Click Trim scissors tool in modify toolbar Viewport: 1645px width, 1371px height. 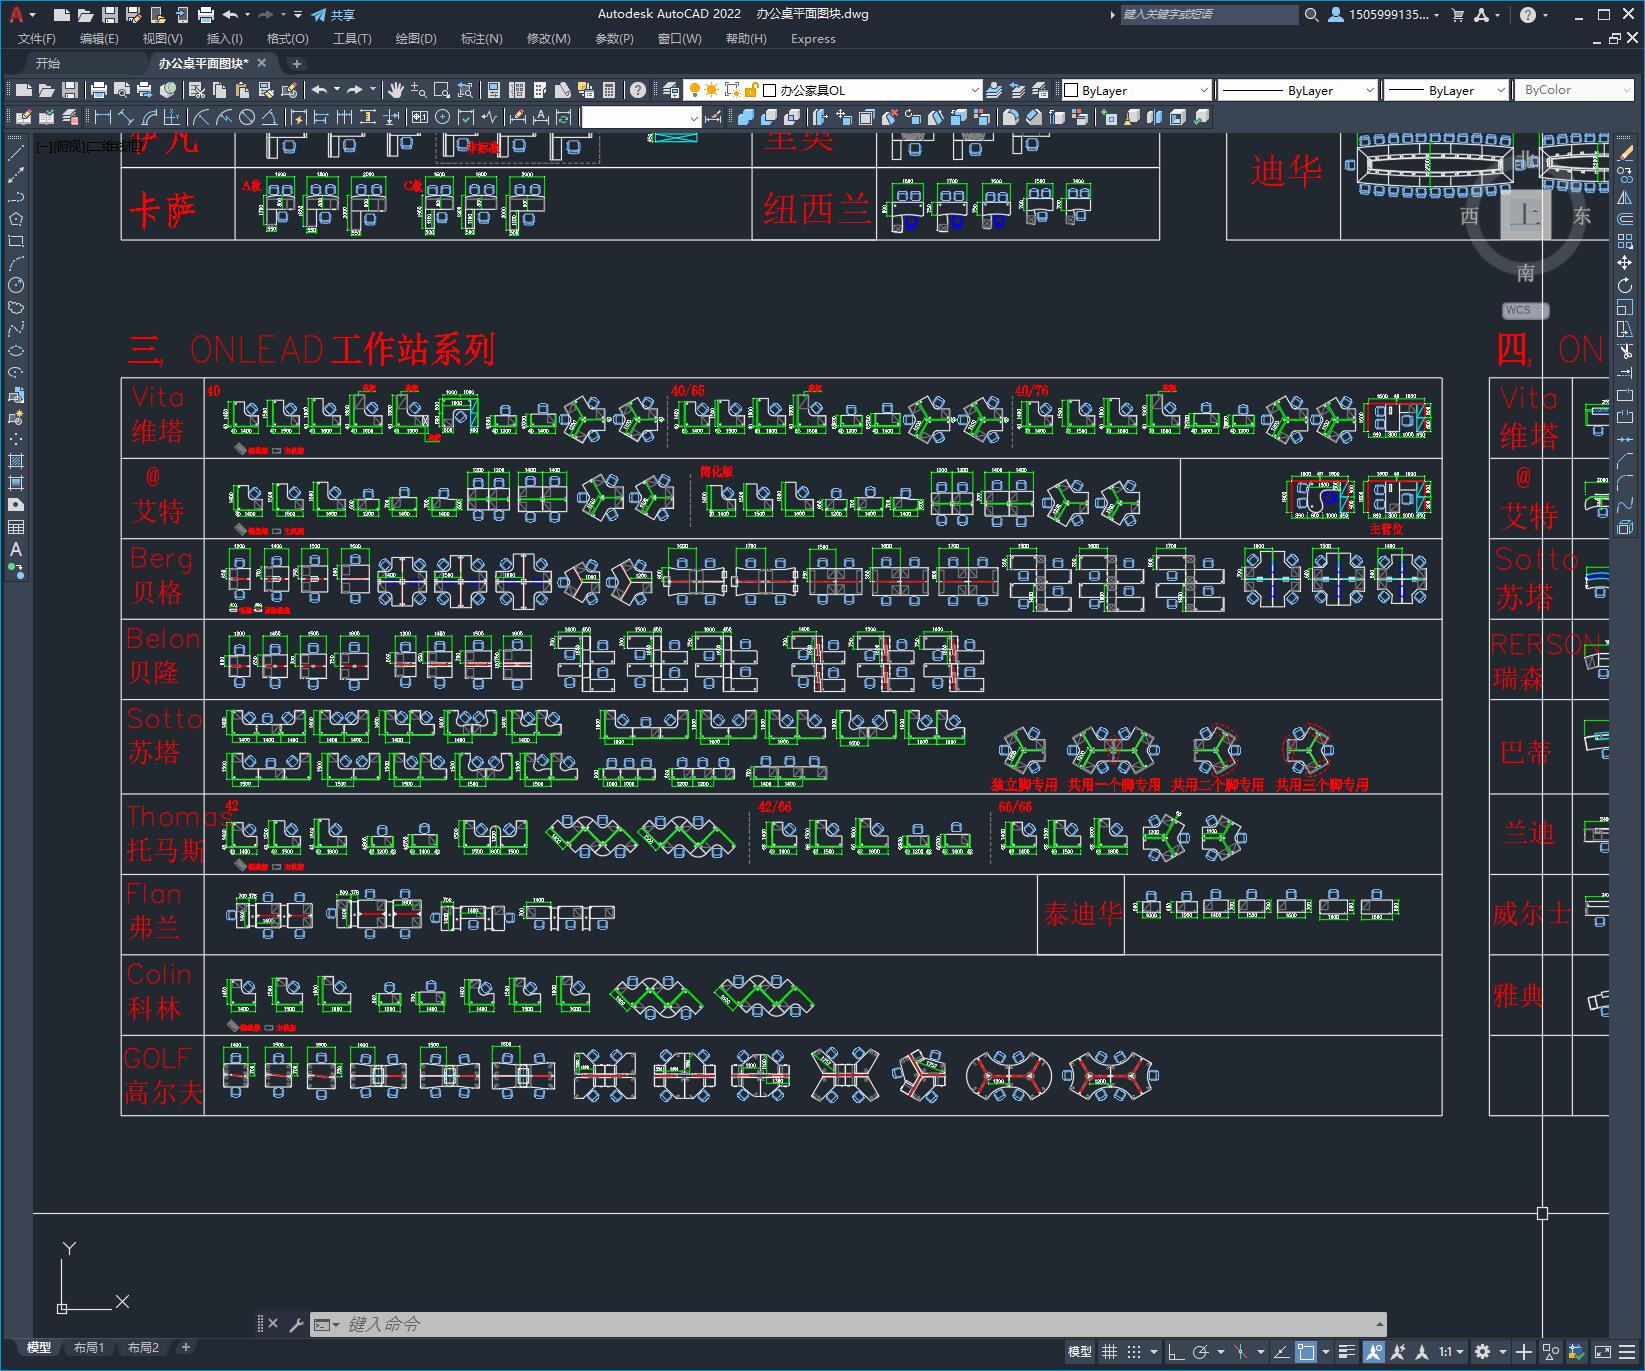(x=1625, y=351)
